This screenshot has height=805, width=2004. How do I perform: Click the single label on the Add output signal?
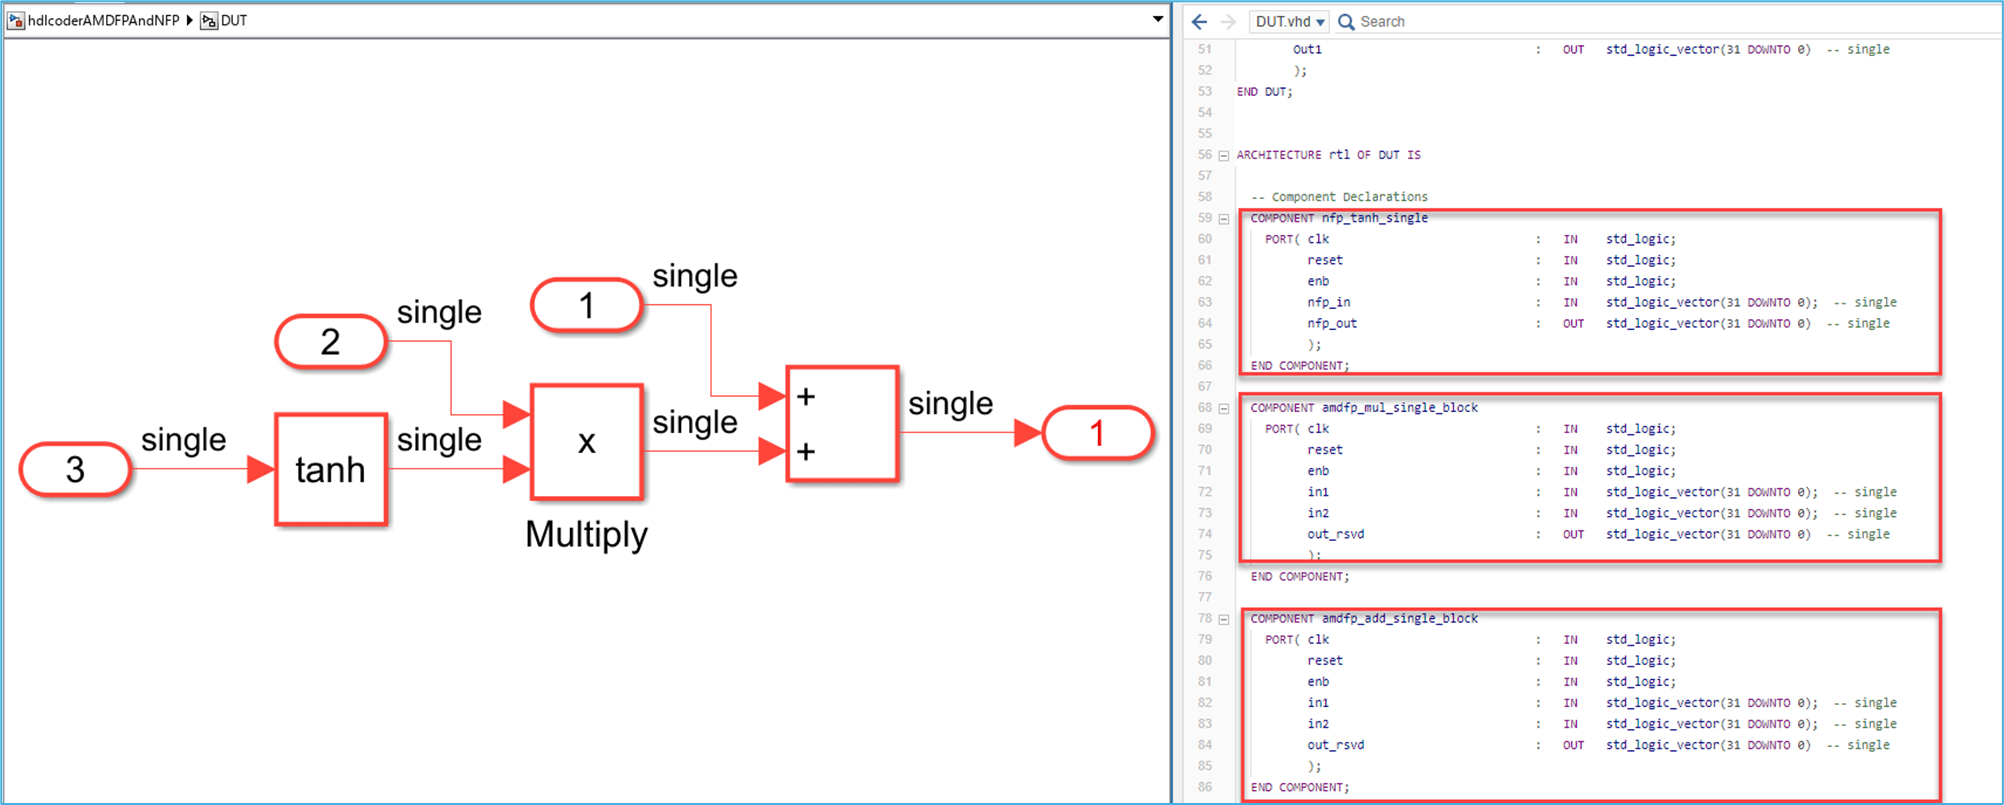(x=951, y=403)
